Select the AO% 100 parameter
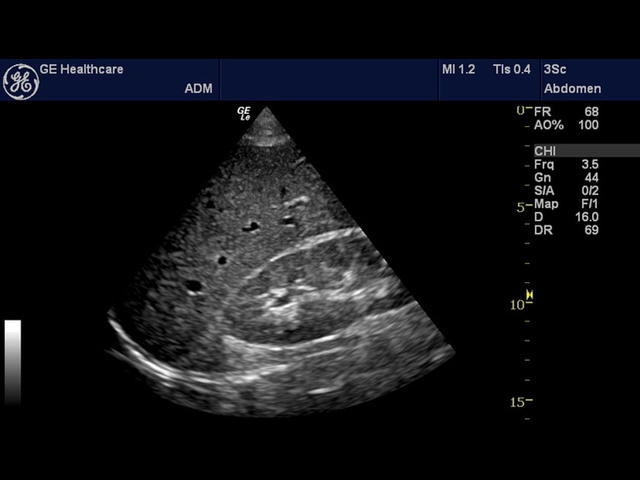 (566, 125)
